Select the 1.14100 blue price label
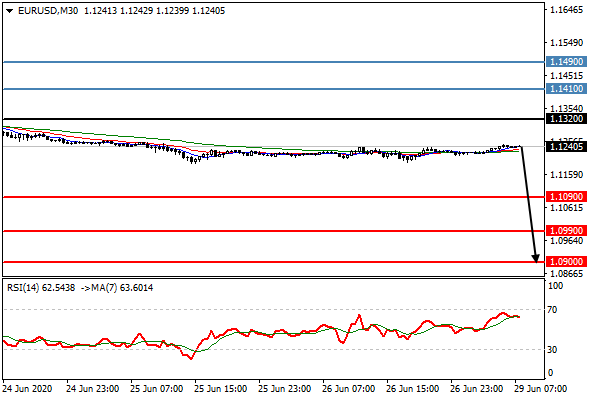Screen dimensions: 590x400 click(x=566, y=89)
